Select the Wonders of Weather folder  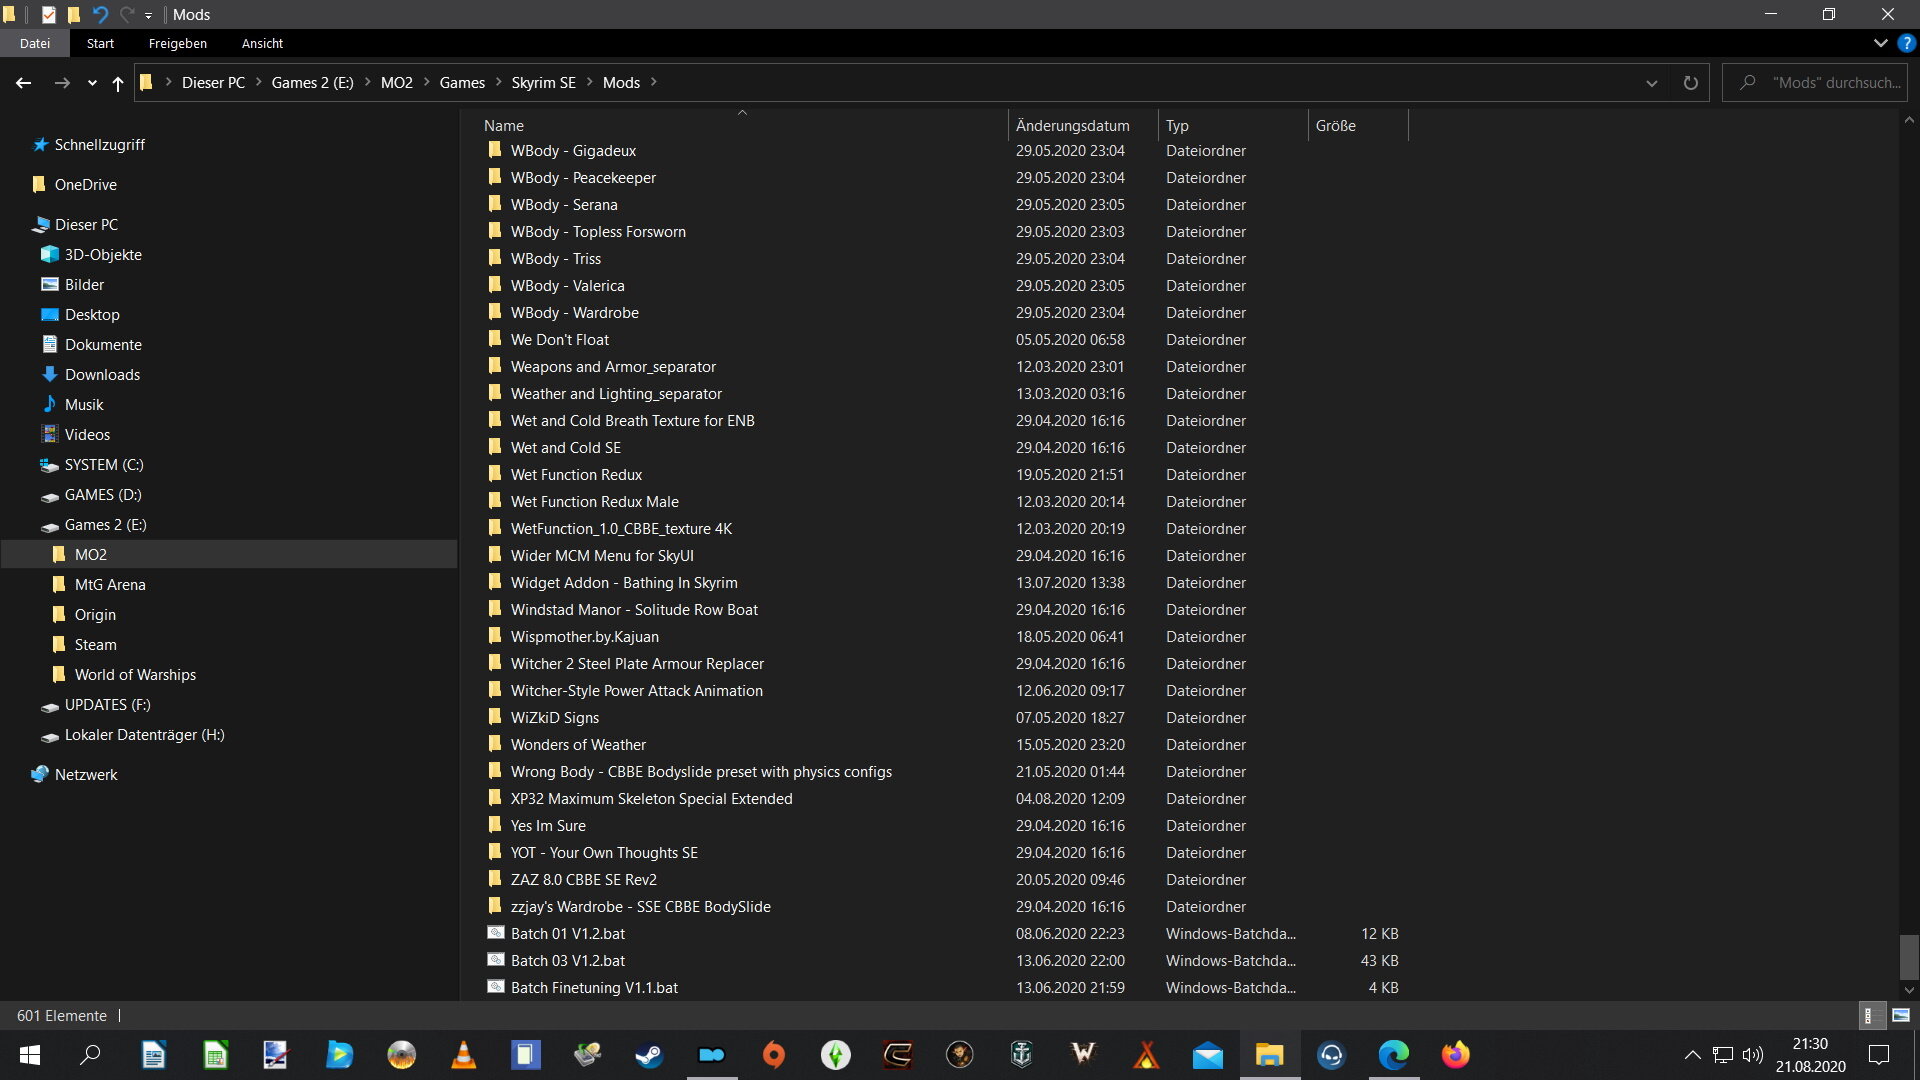click(578, 744)
